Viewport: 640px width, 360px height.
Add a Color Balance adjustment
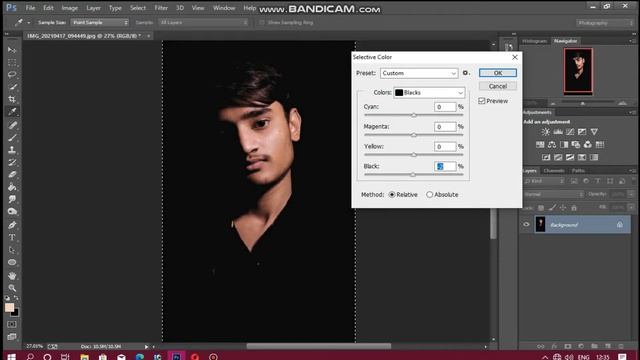pyautogui.click(x=552, y=144)
